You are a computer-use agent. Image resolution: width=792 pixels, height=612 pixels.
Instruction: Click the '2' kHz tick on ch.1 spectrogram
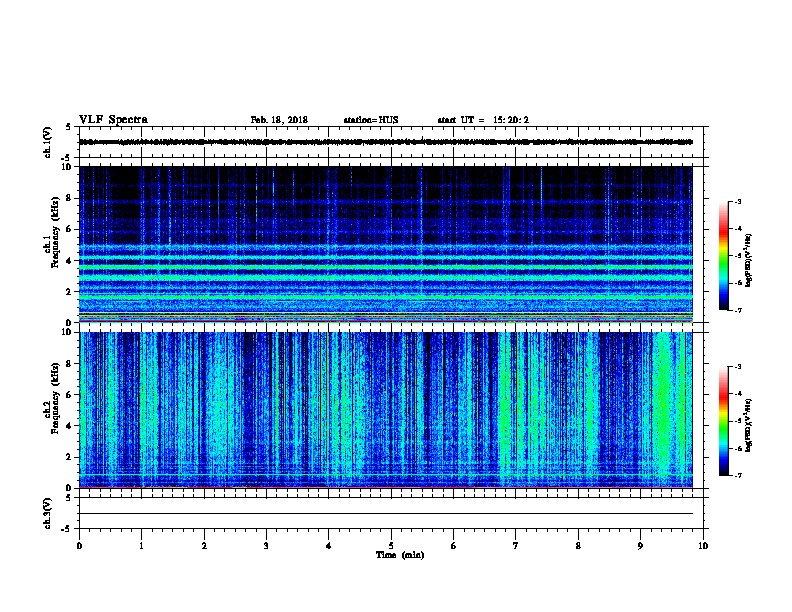pos(69,292)
